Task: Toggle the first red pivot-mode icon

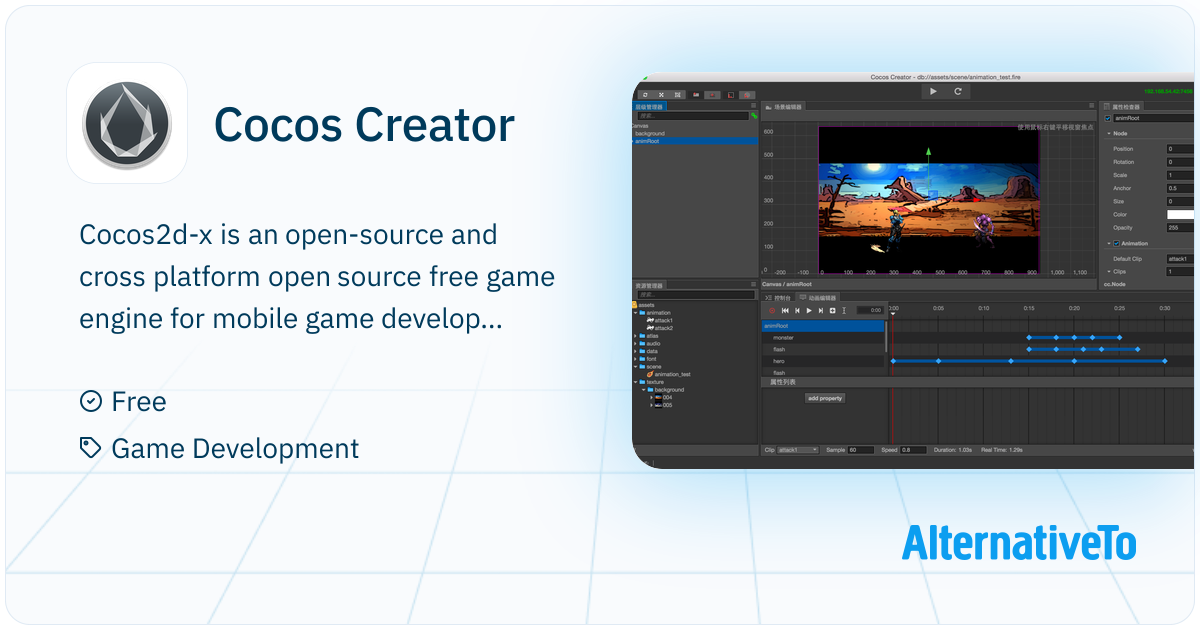Action: (x=695, y=95)
